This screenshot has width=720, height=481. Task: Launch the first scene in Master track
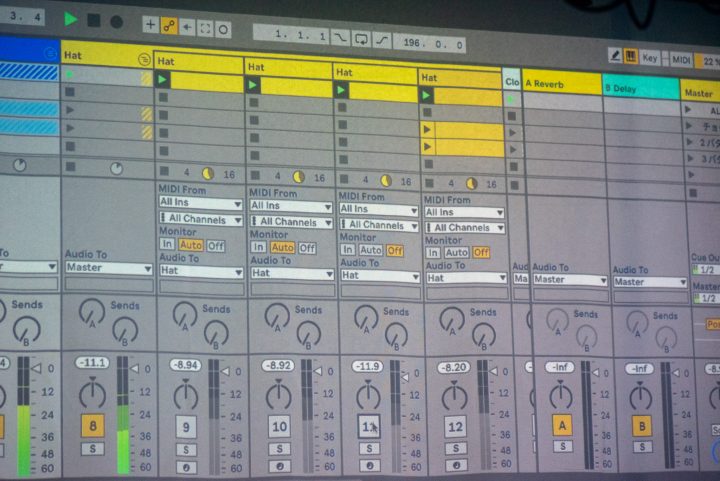point(688,109)
